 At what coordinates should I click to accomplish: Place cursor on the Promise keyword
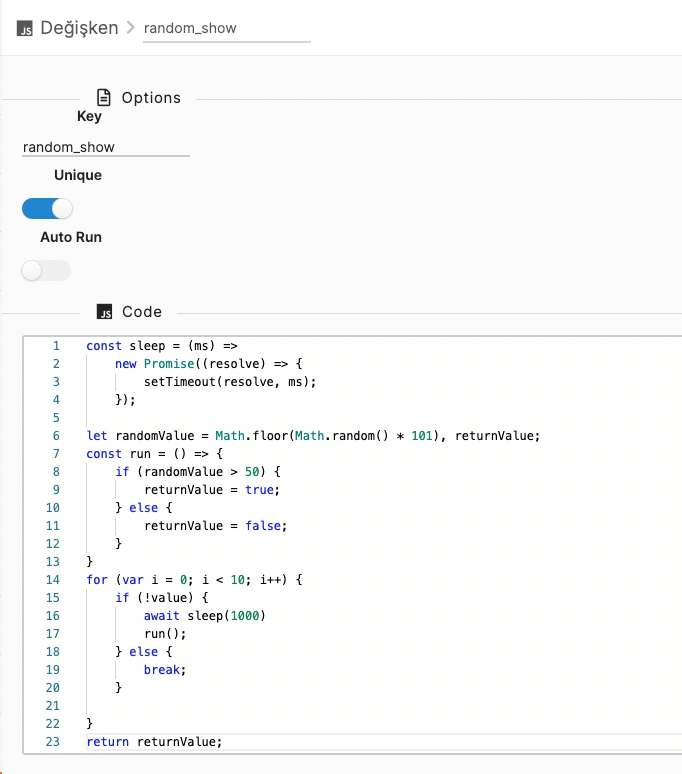[x=170, y=363]
